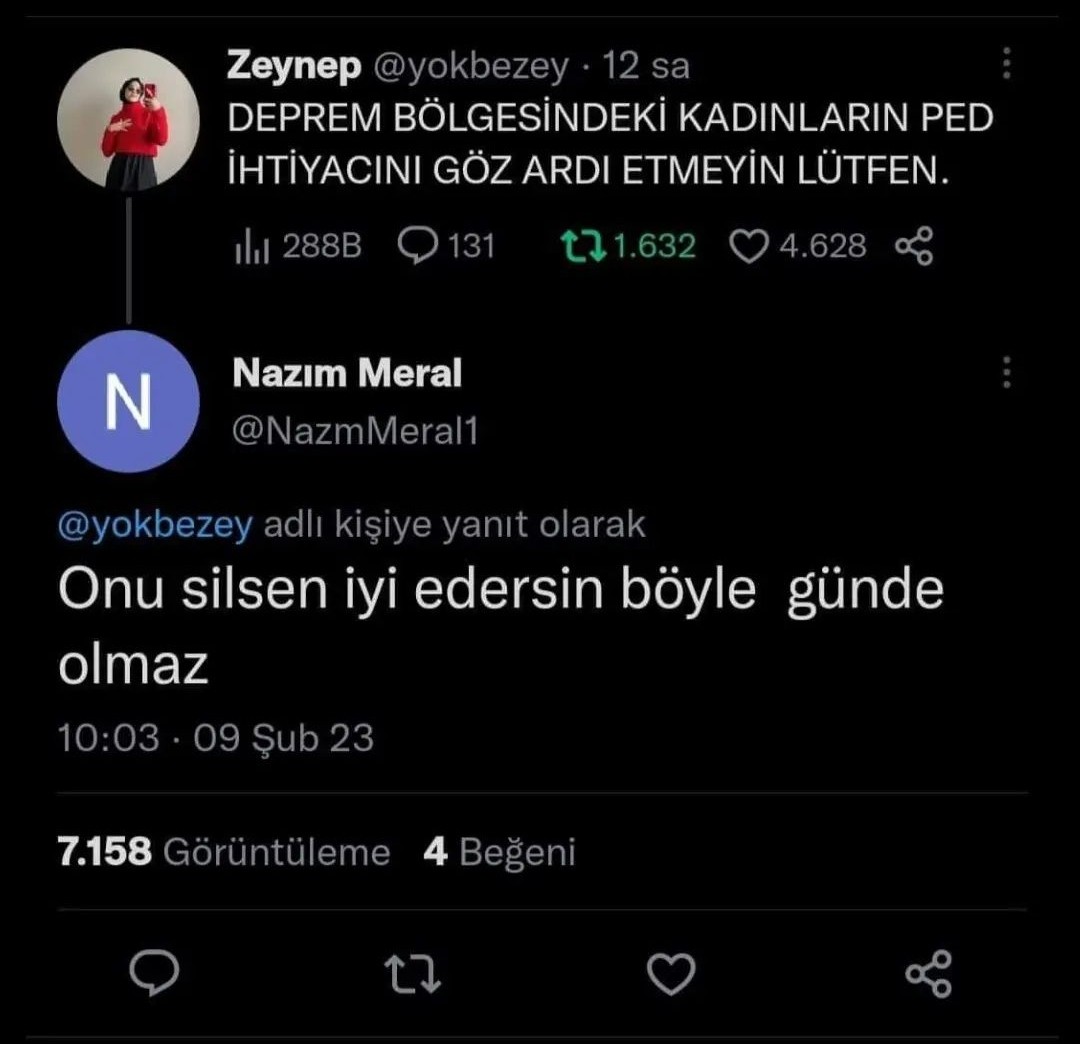This screenshot has width=1080, height=1044.
Task: Open Nazım Meral's purple N avatar
Action: coord(128,401)
